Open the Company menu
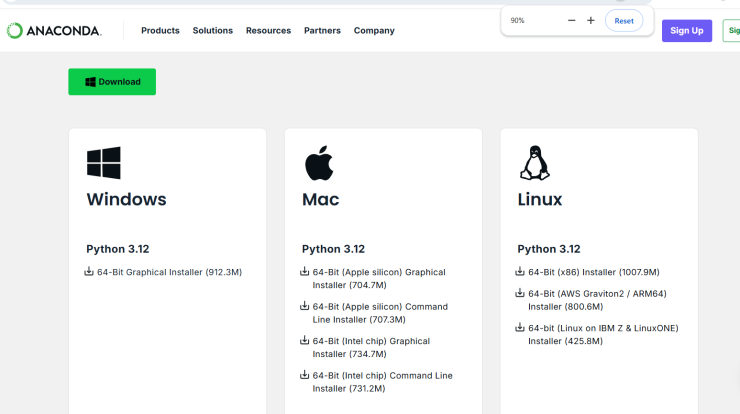The height and width of the screenshot is (414, 740). click(x=374, y=31)
